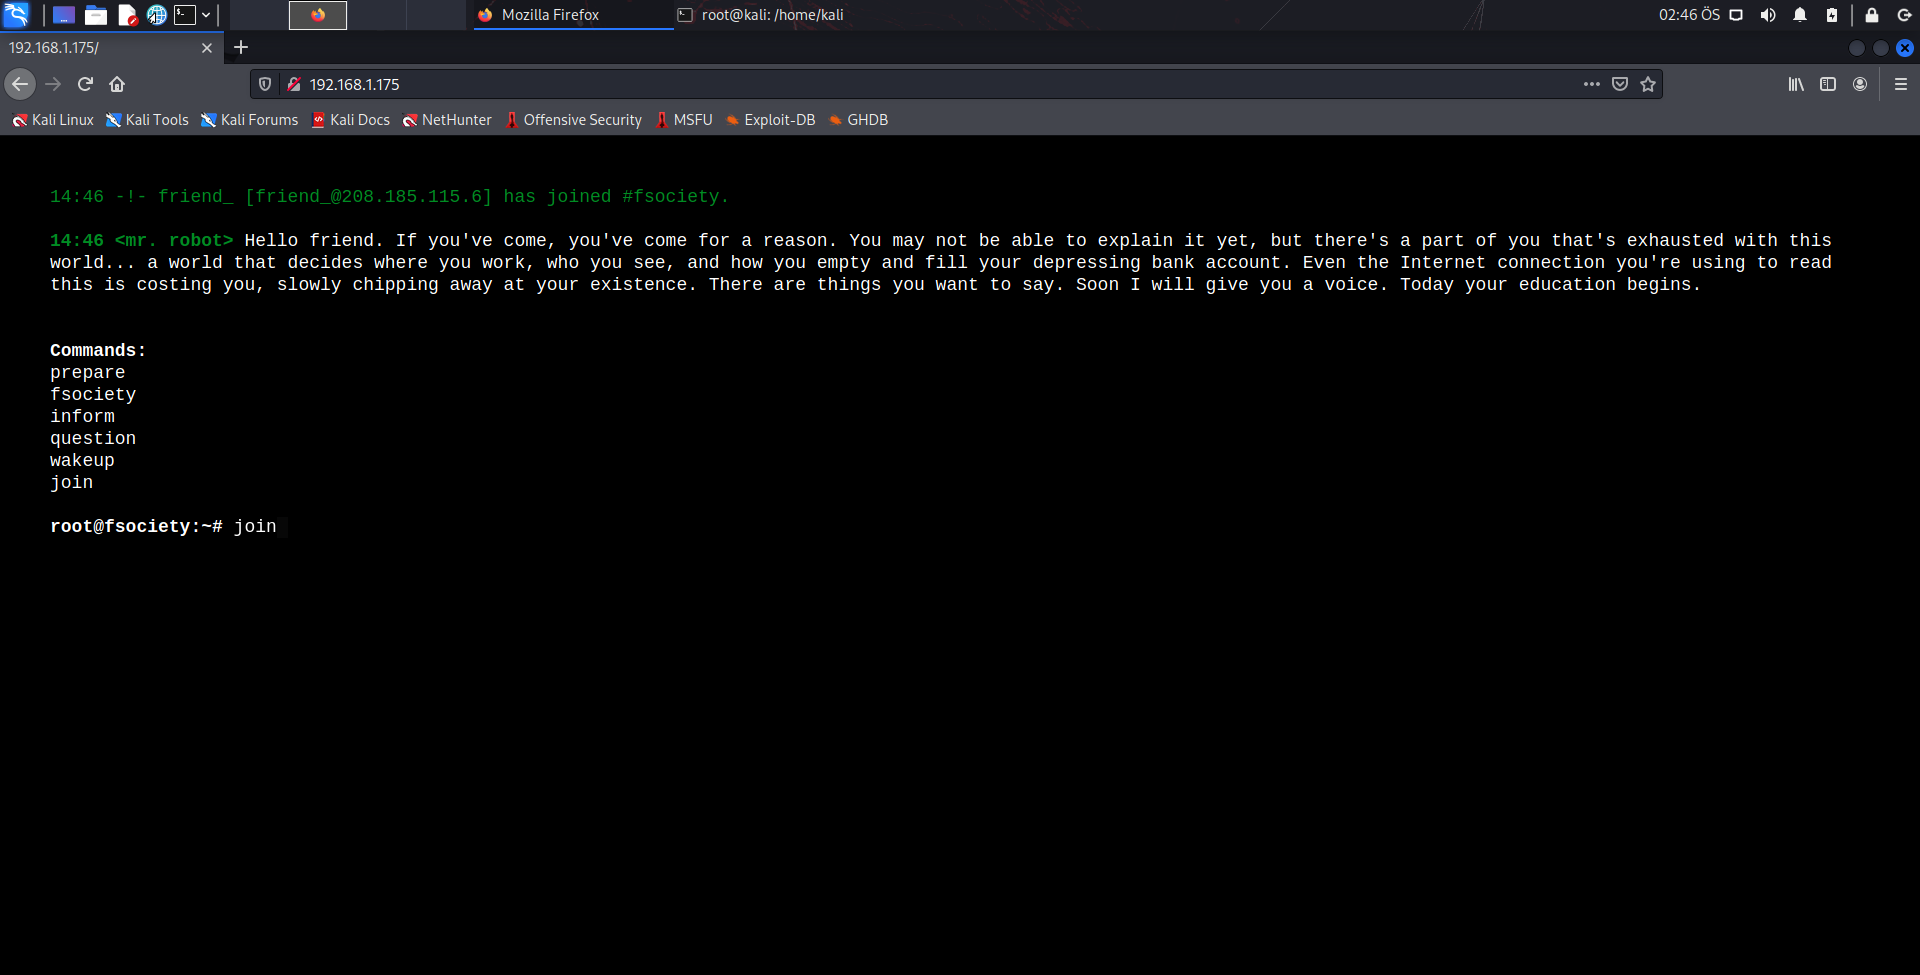Open the Firefox Library menu

tap(1796, 84)
